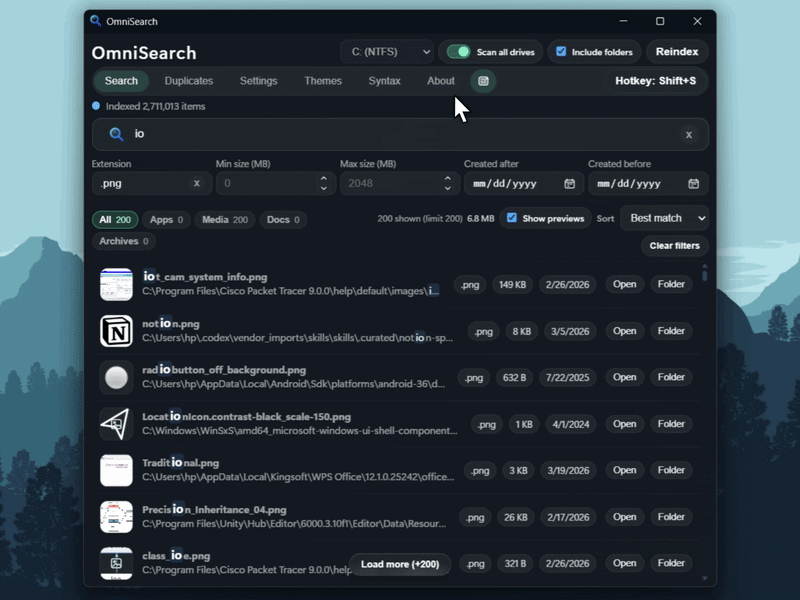Click the Created after date field
Image resolution: width=800 pixels, height=600 pixels.
(524, 184)
